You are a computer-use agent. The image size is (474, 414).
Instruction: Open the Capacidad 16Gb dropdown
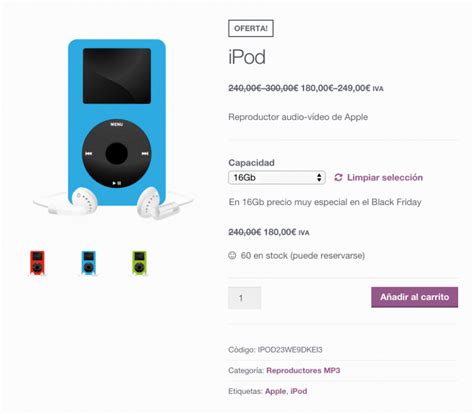click(x=277, y=177)
